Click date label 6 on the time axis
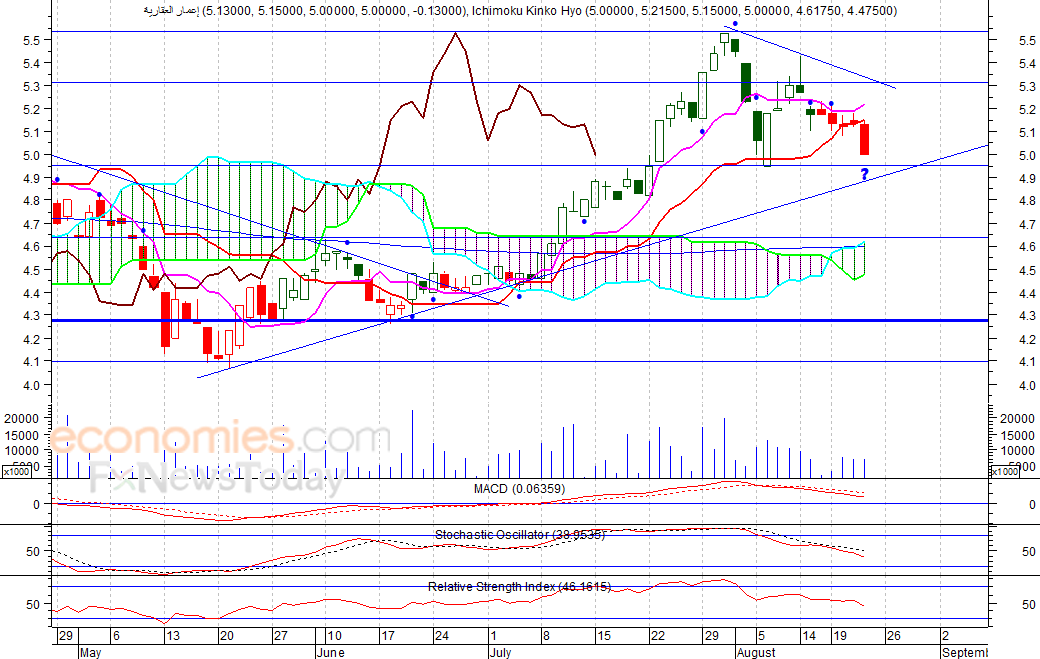Image resolution: width=1040 pixels, height=659 pixels. pos(116,636)
